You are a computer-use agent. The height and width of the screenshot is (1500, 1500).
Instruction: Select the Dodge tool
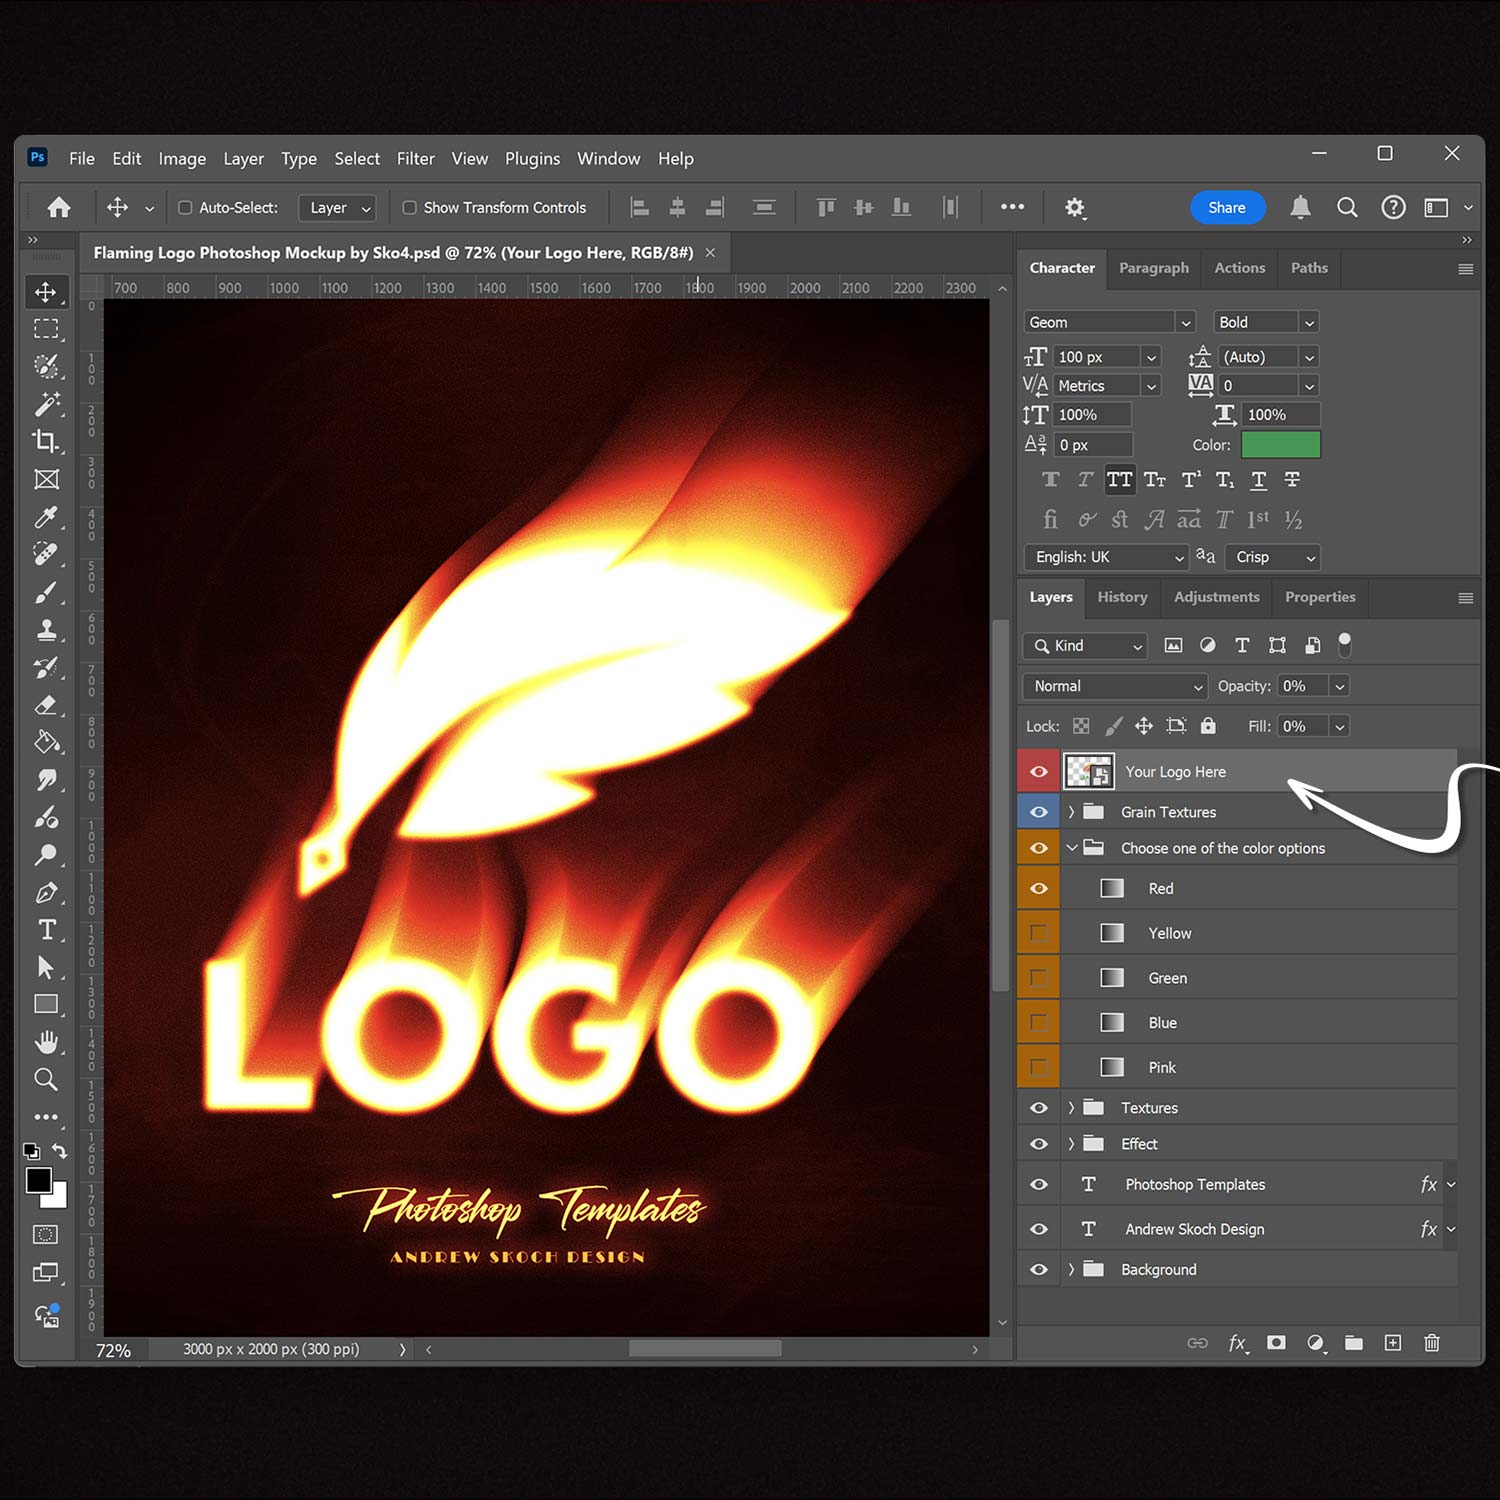coord(46,855)
